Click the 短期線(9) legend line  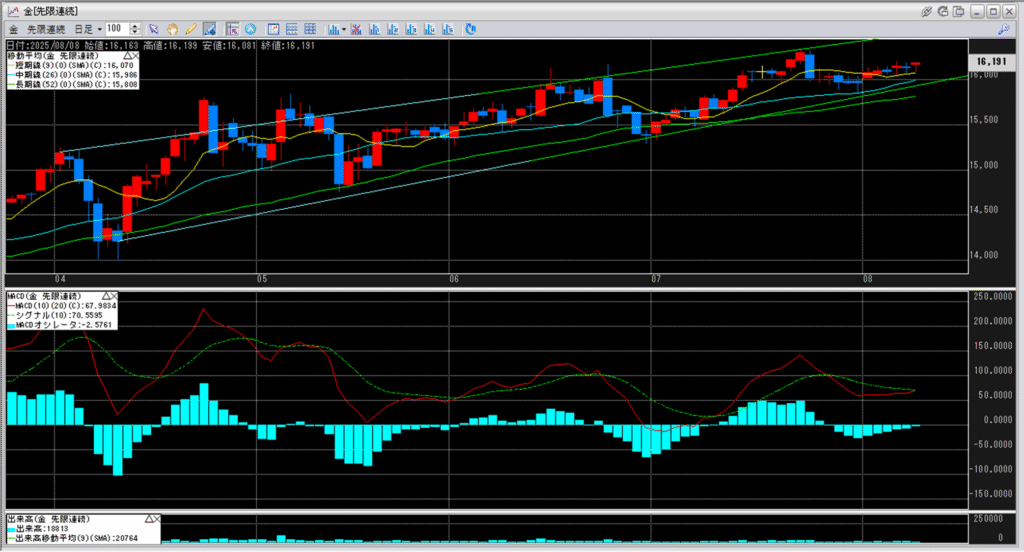coord(73,65)
